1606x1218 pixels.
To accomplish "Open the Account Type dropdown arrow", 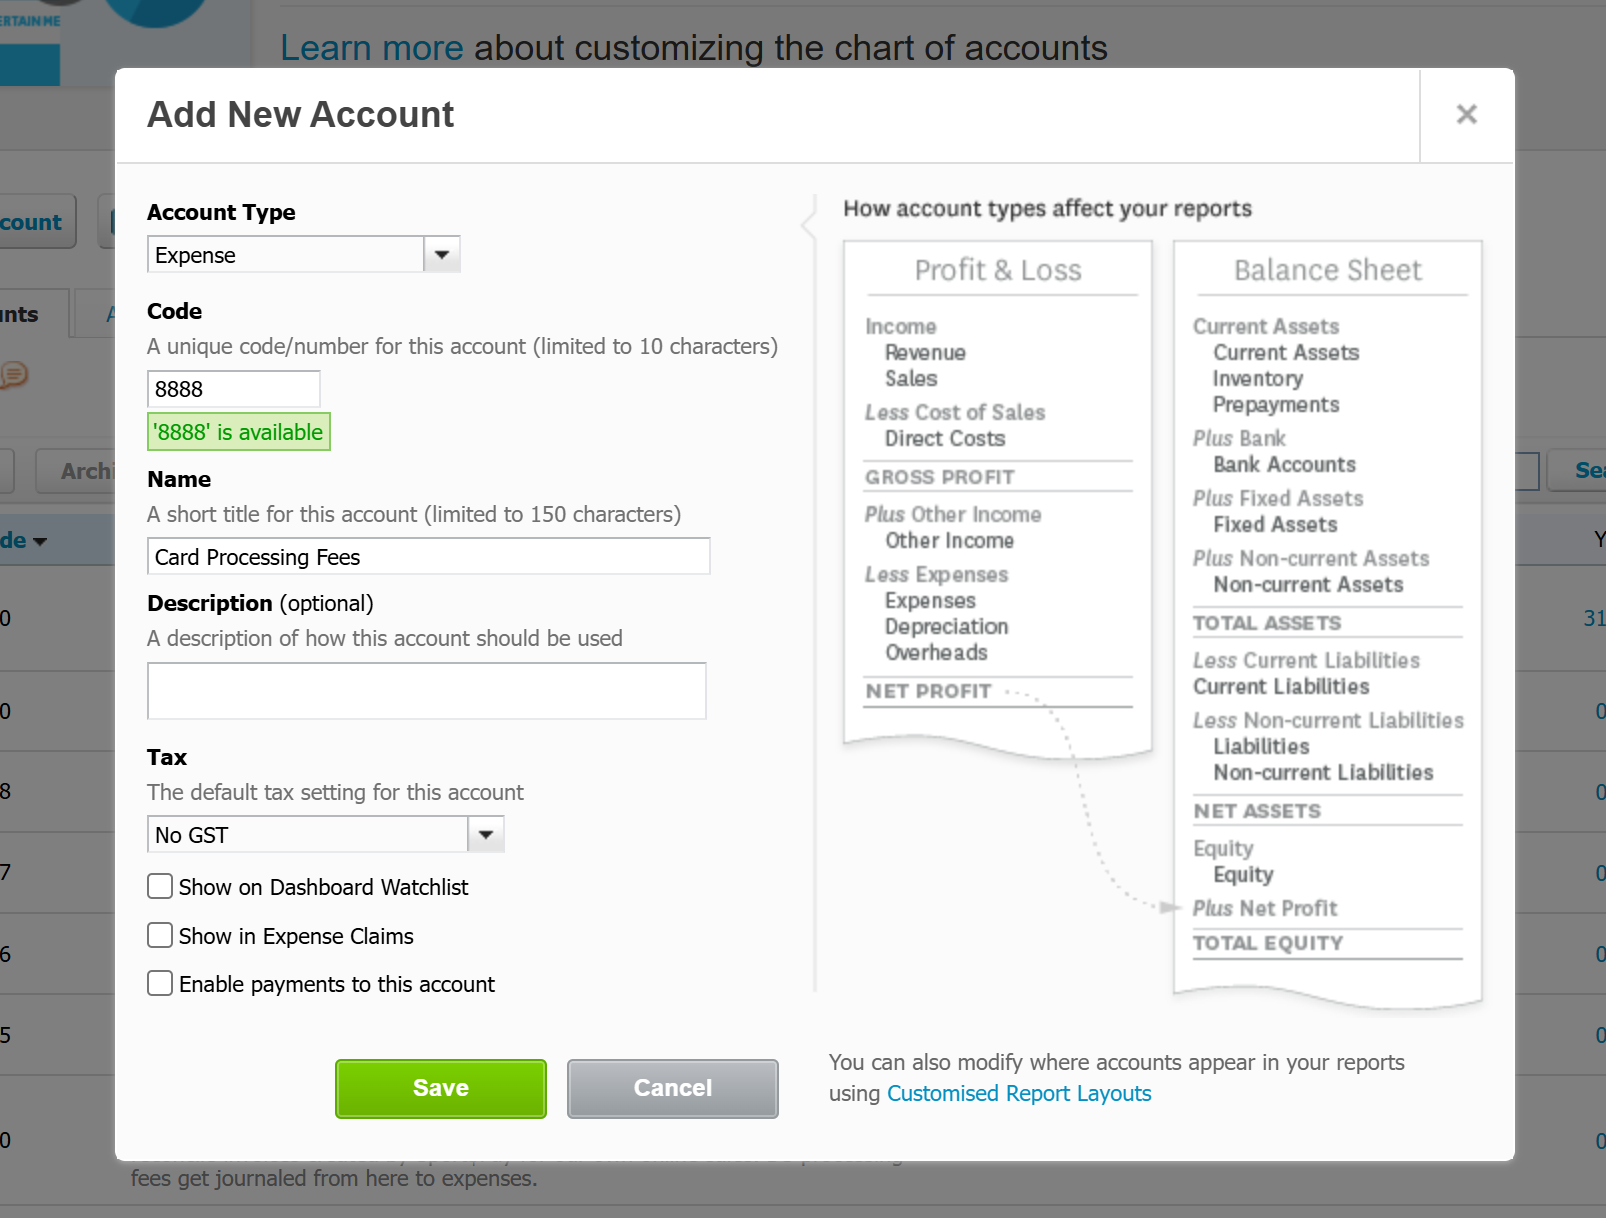I will tap(442, 255).
